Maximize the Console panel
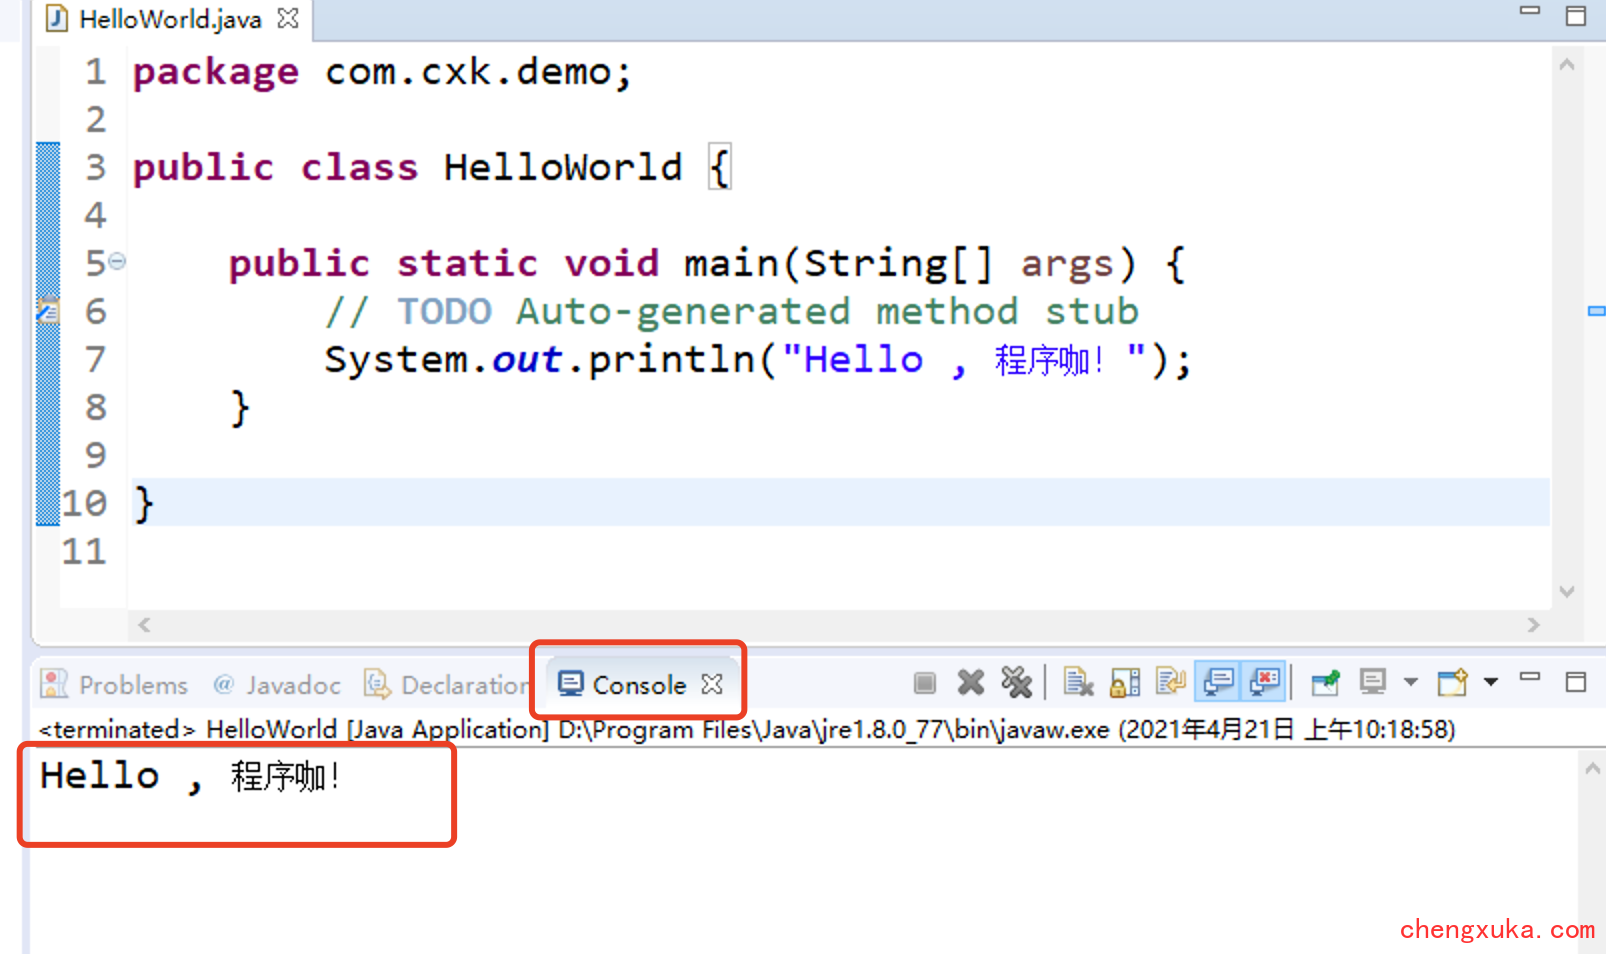1606x954 pixels. click(x=1576, y=682)
